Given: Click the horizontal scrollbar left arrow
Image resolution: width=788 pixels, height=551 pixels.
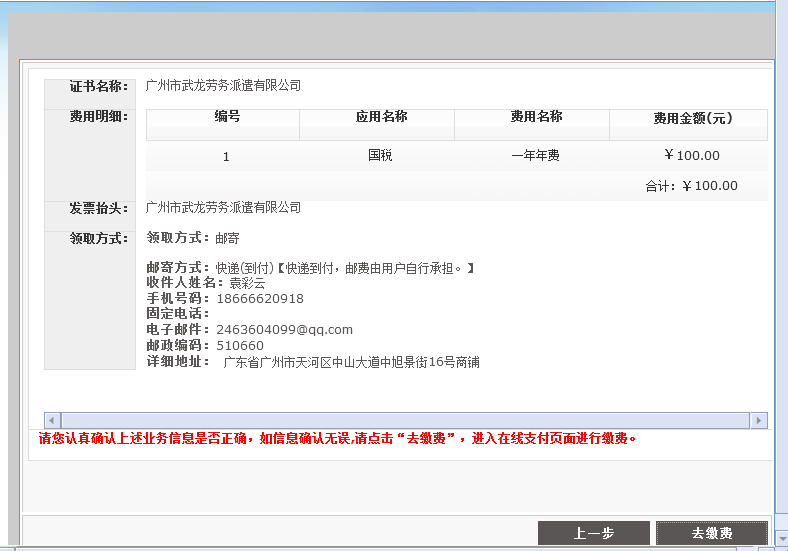Looking at the screenshot, I should tap(52, 420).
